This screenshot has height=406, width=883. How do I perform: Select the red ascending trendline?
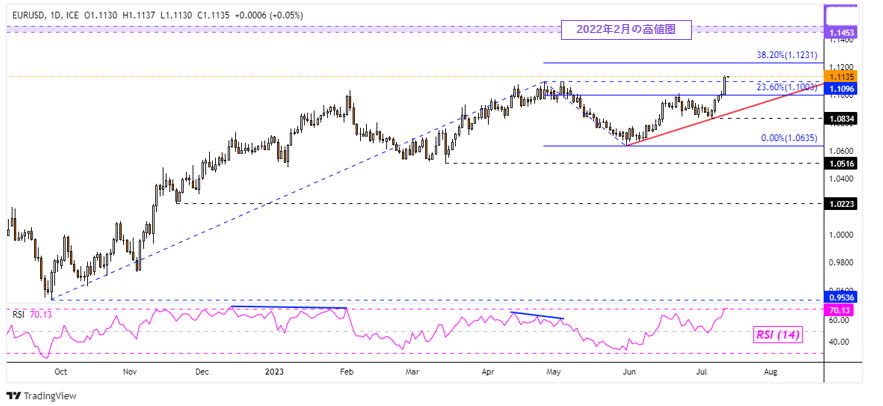click(725, 115)
